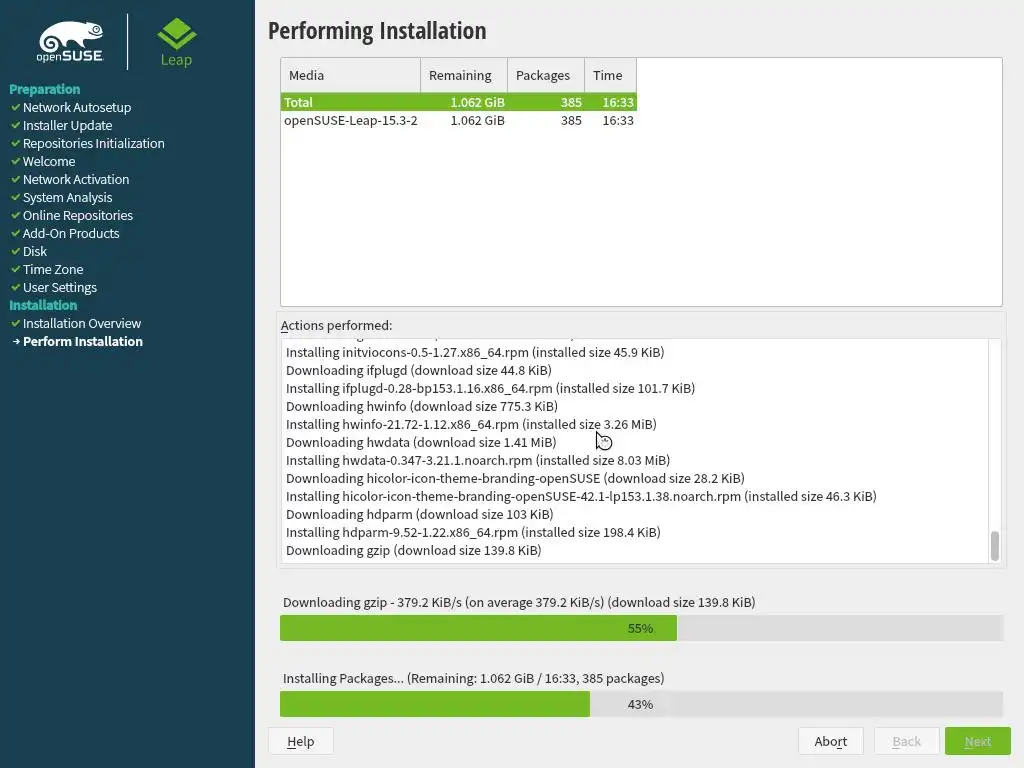1024x768 pixels.
Task: Click the Network Activation step label
Action: pyautogui.click(x=76, y=179)
